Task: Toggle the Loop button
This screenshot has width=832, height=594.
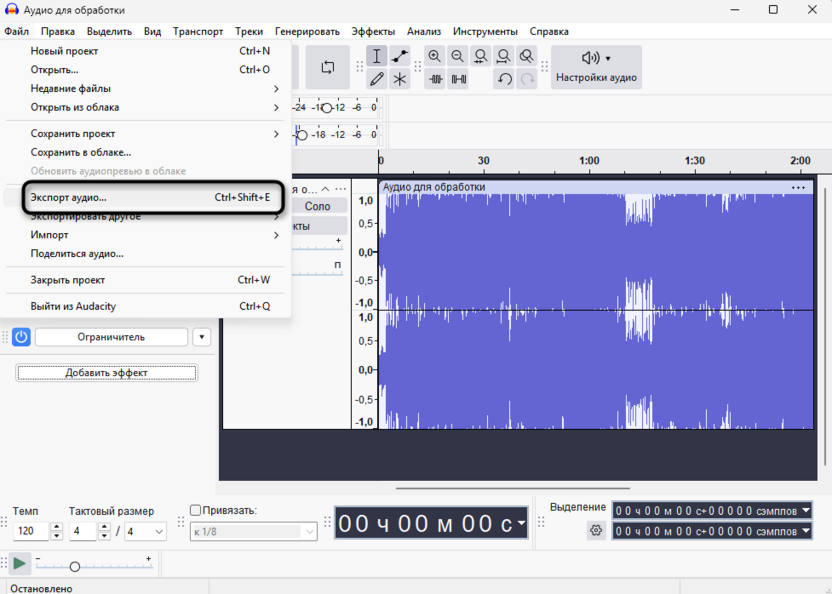Action: coord(328,67)
